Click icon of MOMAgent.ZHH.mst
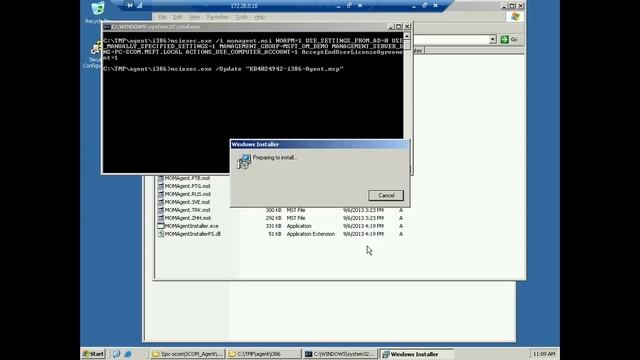This screenshot has width=640, height=360. [x=161, y=218]
